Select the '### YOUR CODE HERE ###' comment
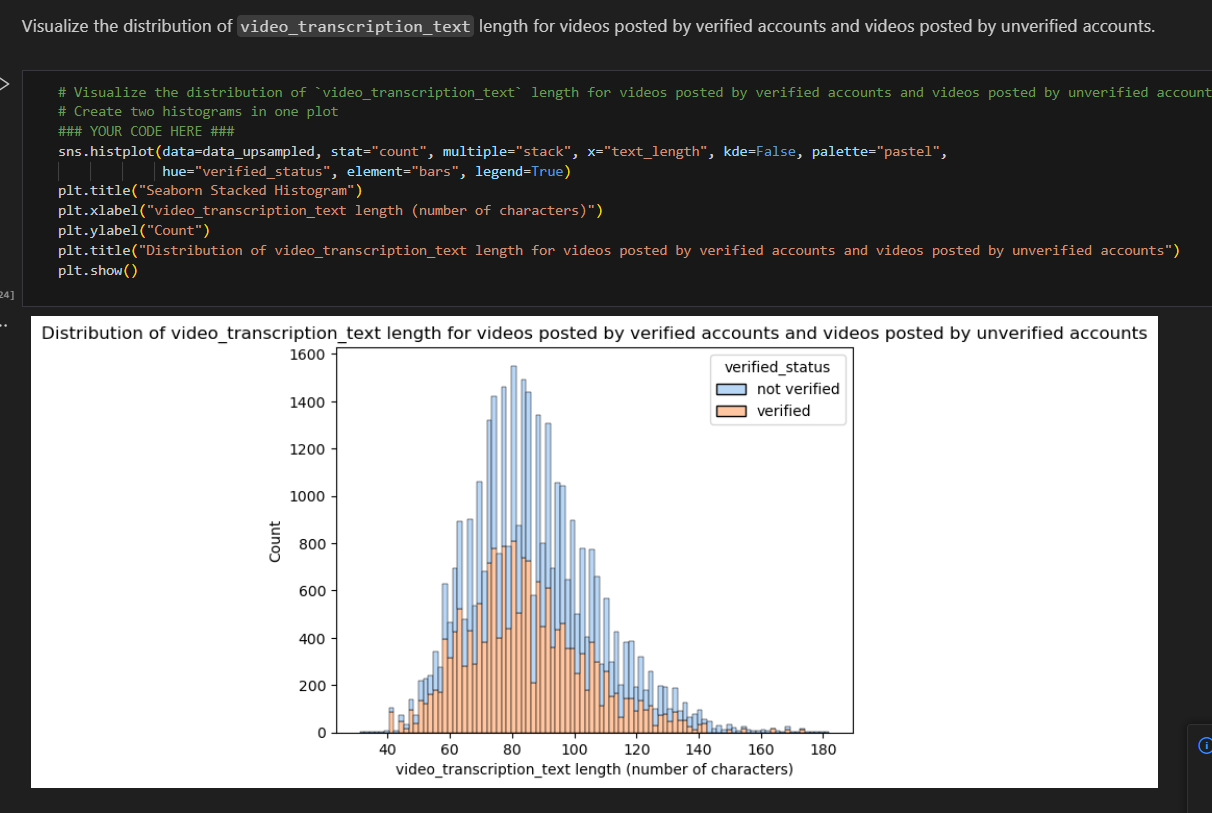The width and height of the screenshot is (1212, 813). point(145,130)
